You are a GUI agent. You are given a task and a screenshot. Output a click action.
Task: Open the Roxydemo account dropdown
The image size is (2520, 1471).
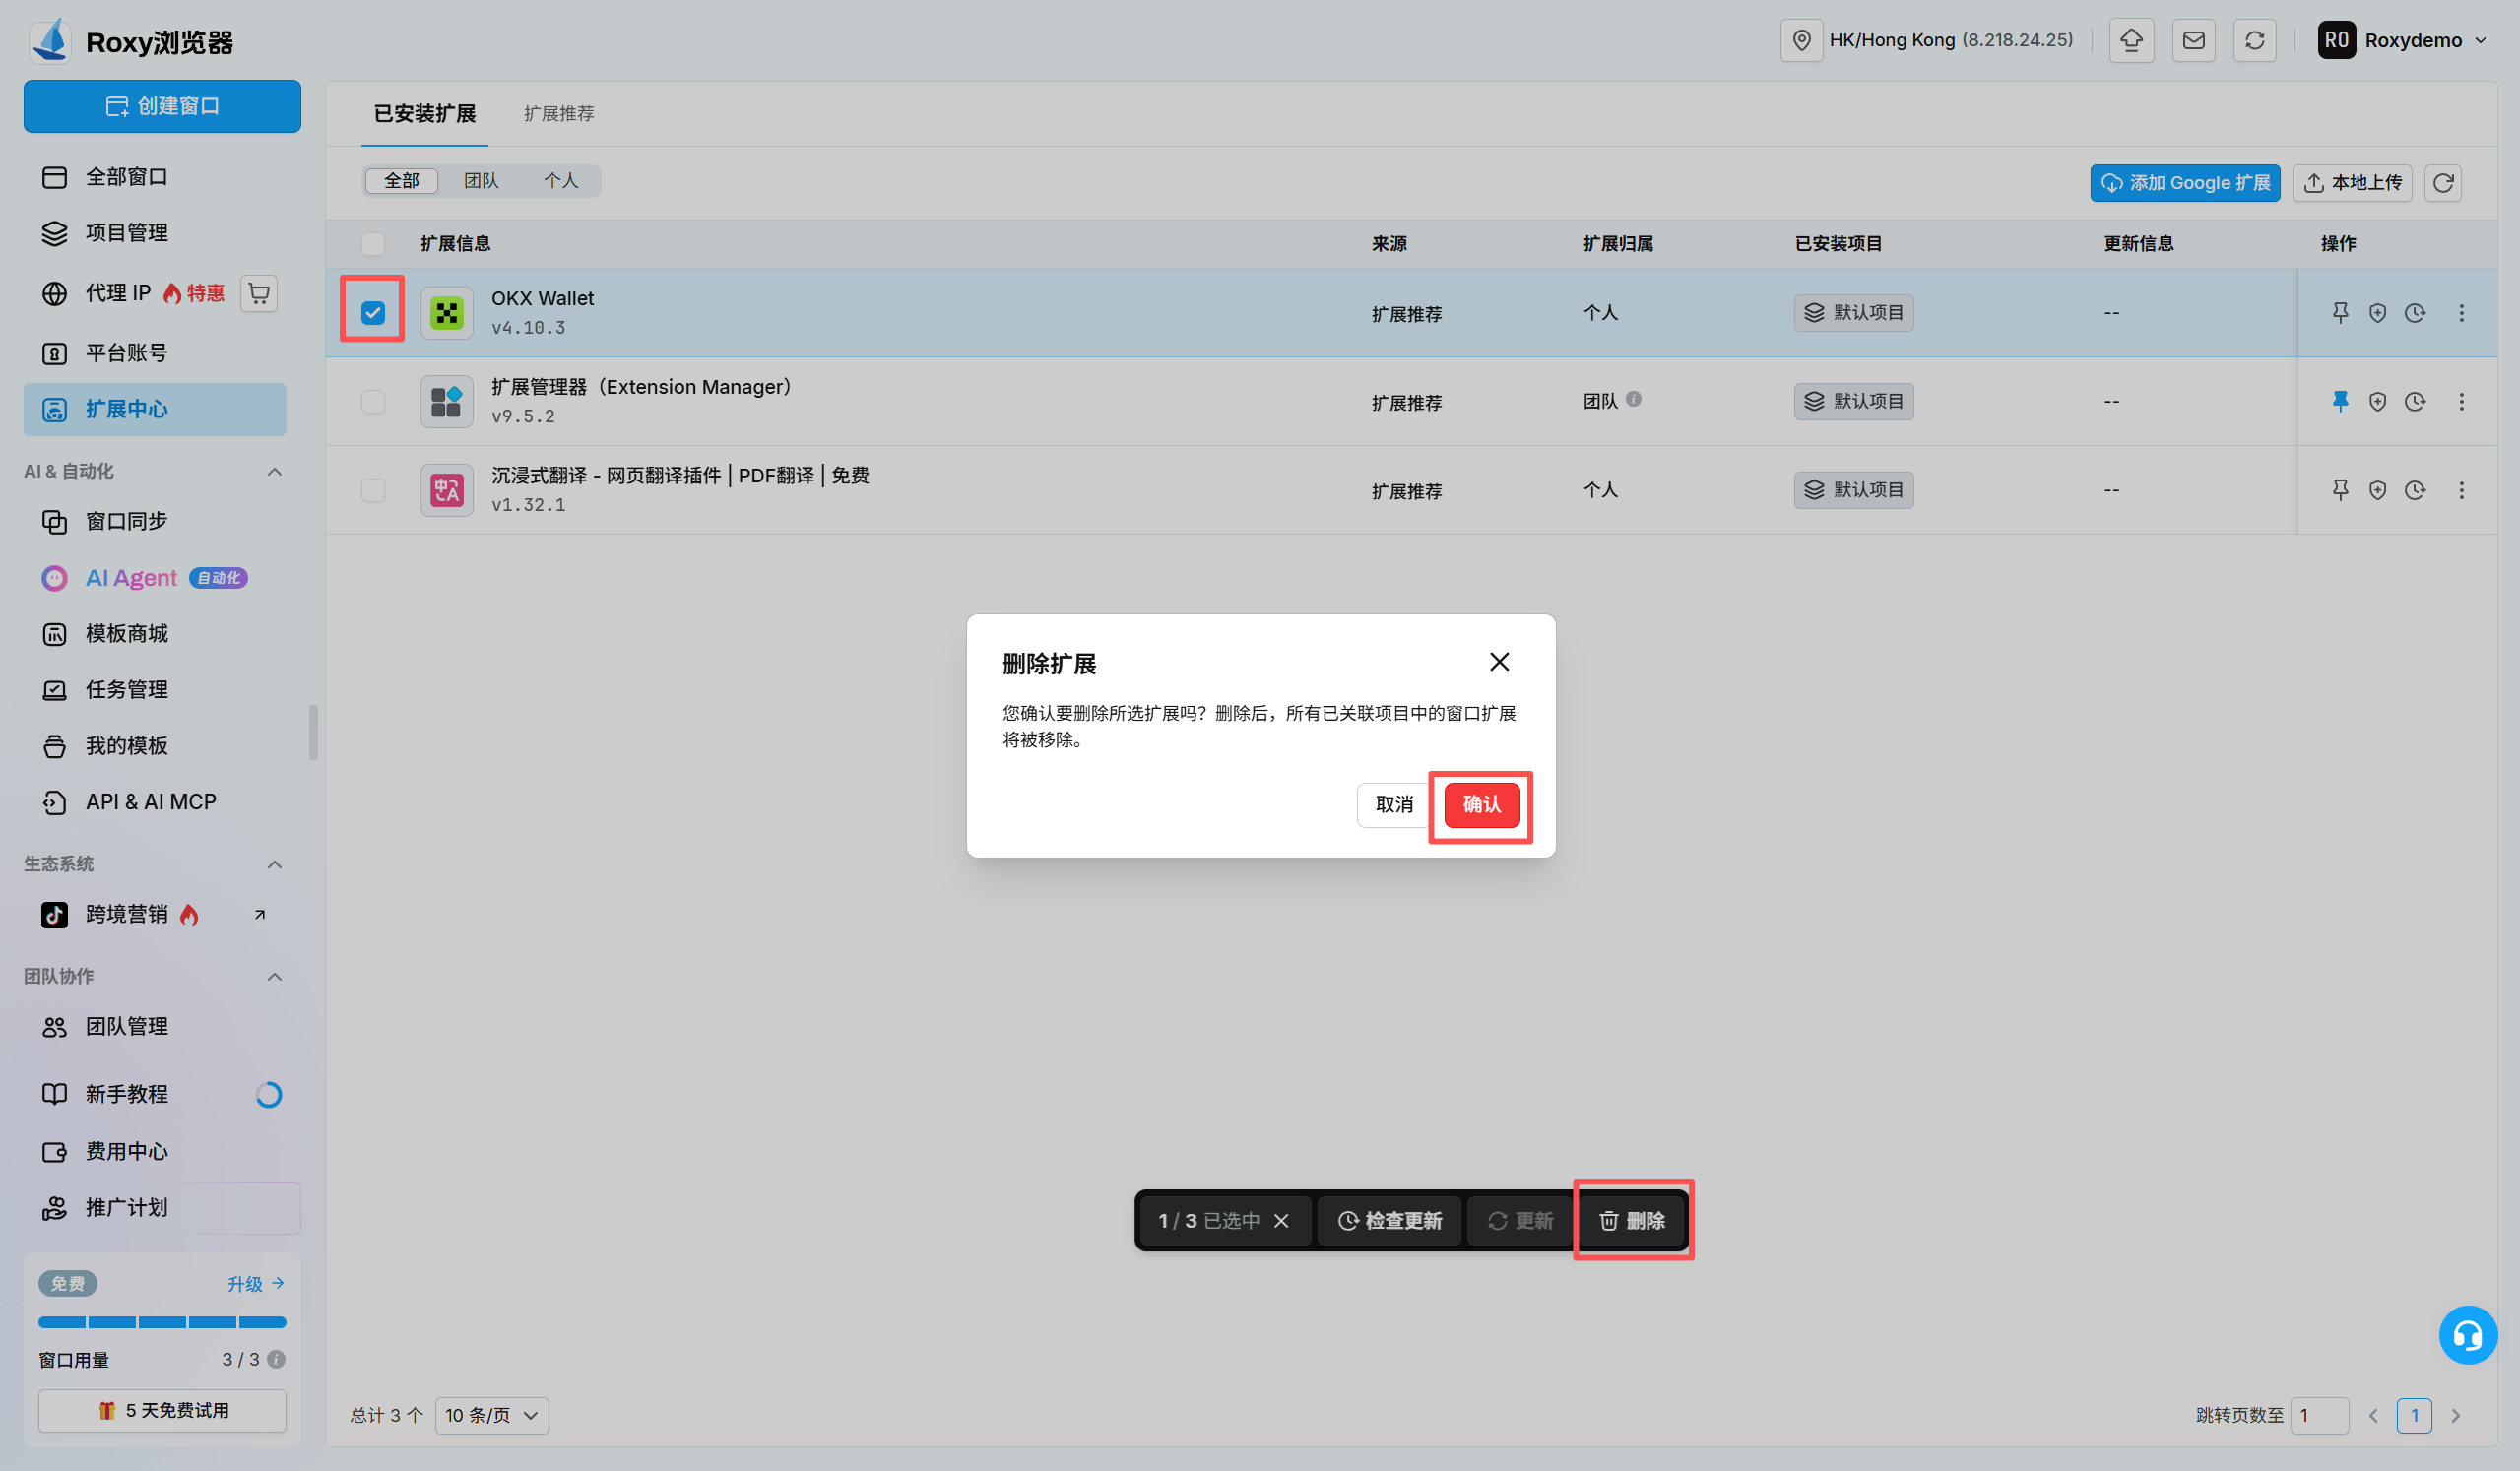tap(2401, 40)
